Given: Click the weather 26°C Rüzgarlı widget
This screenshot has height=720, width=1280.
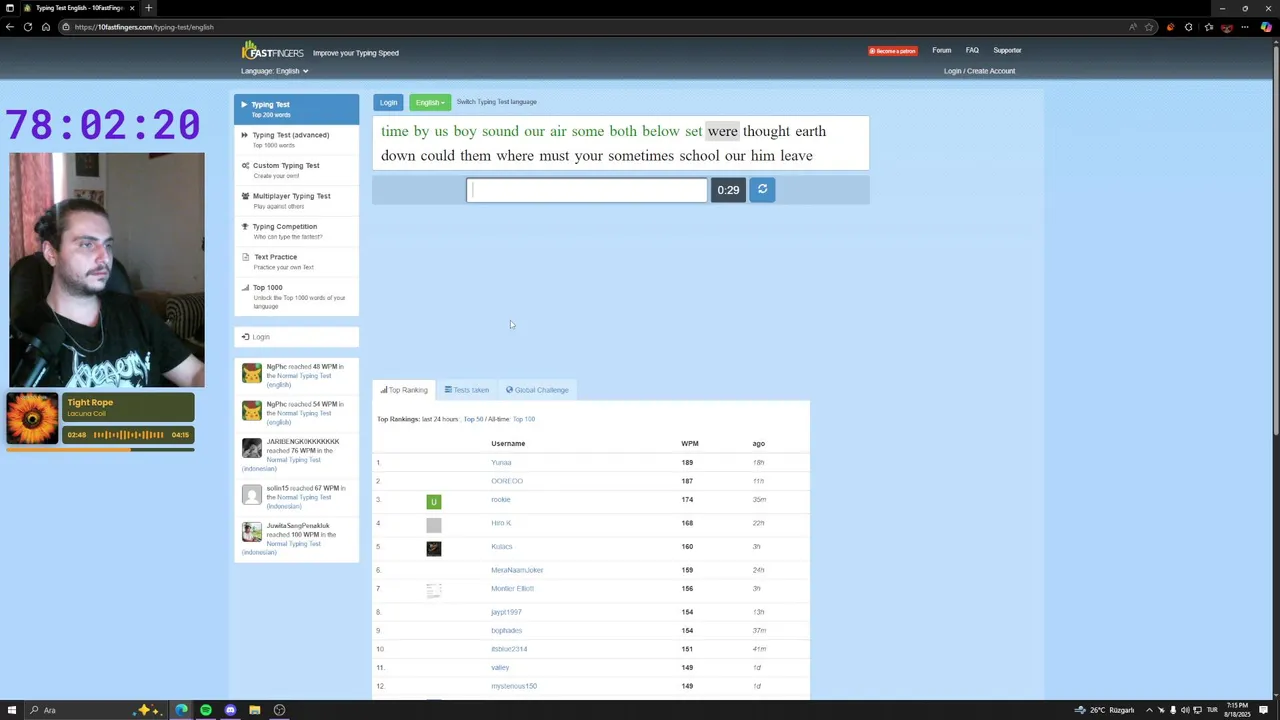Looking at the screenshot, I should pos(1105,710).
